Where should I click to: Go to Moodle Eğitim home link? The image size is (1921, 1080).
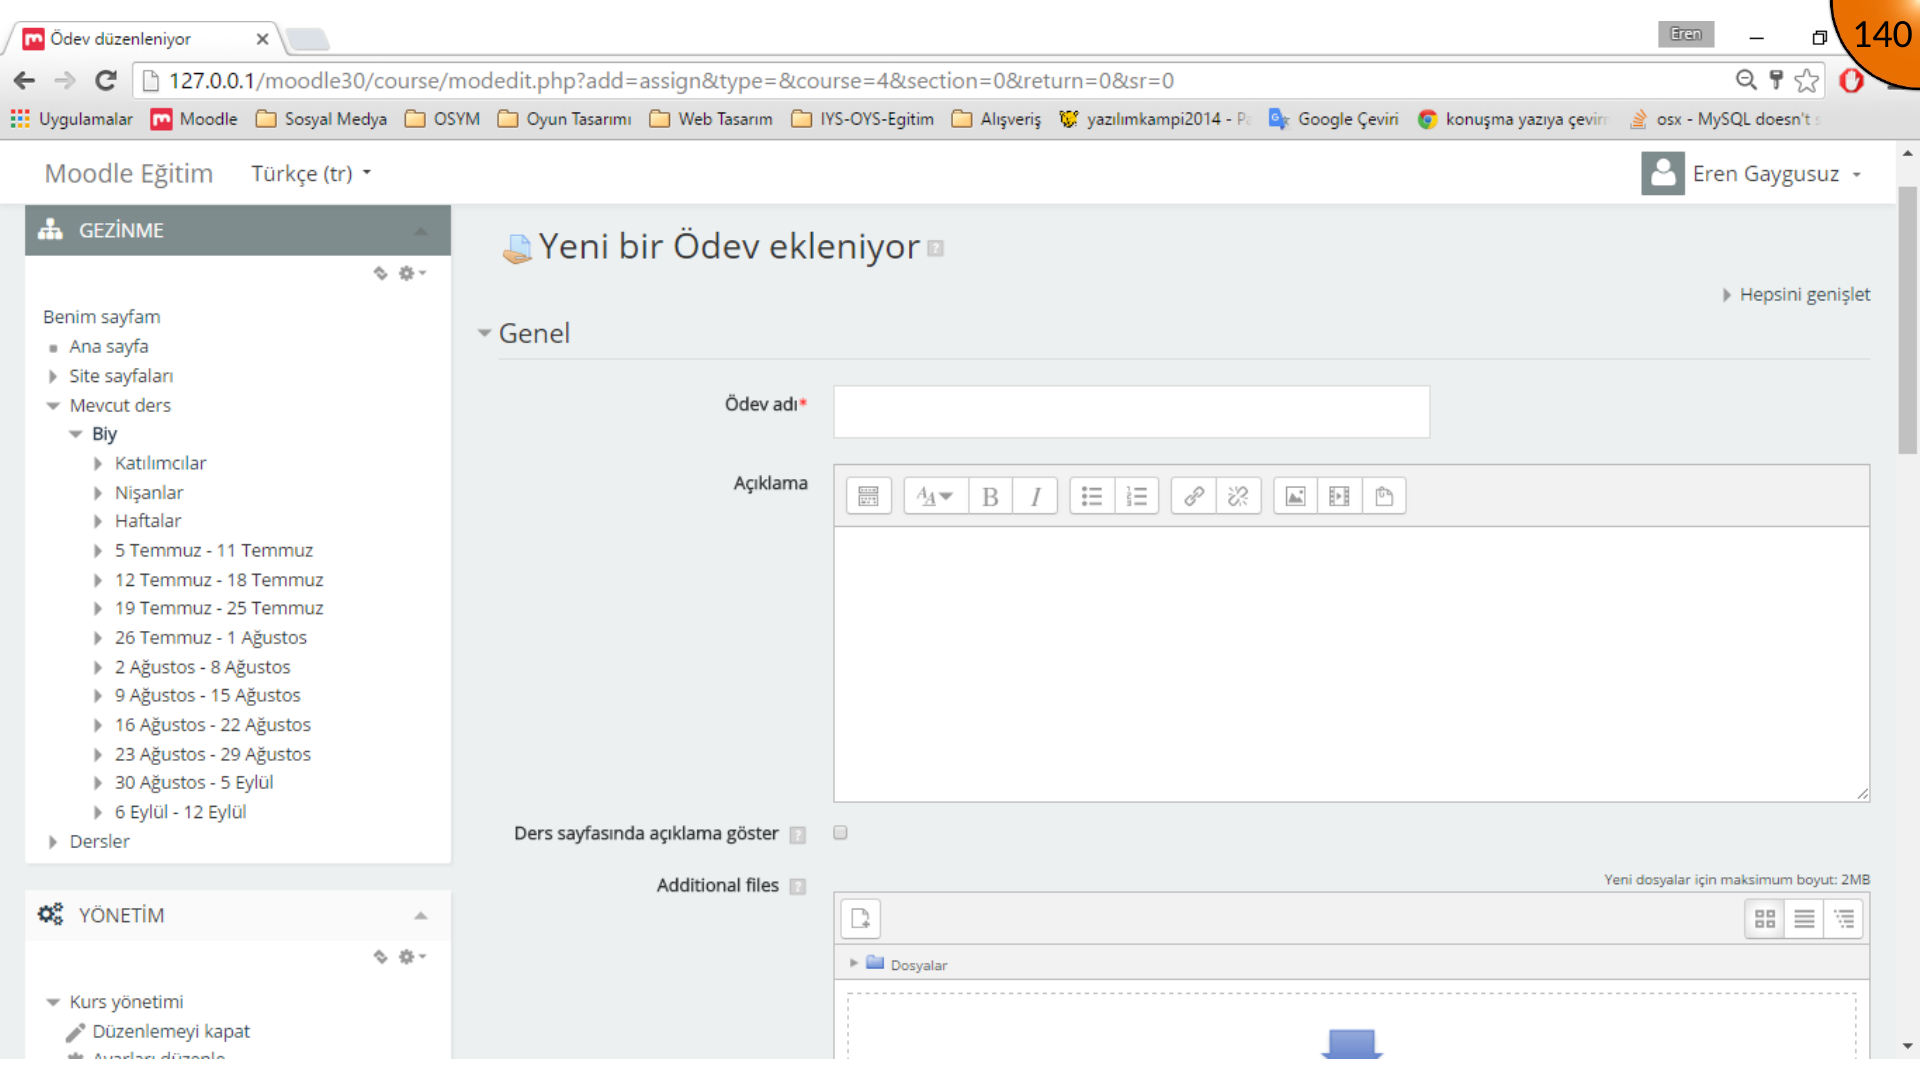pyautogui.click(x=129, y=173)
